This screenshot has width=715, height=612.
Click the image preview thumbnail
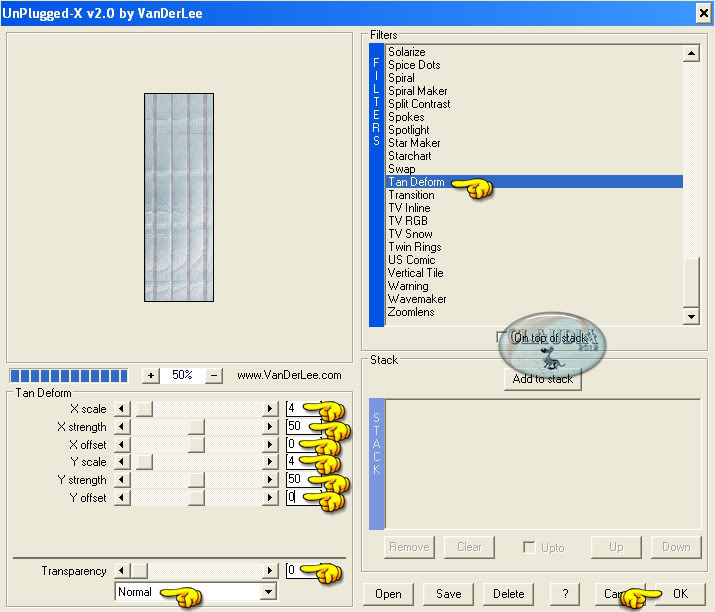click(x=179, y=197)
